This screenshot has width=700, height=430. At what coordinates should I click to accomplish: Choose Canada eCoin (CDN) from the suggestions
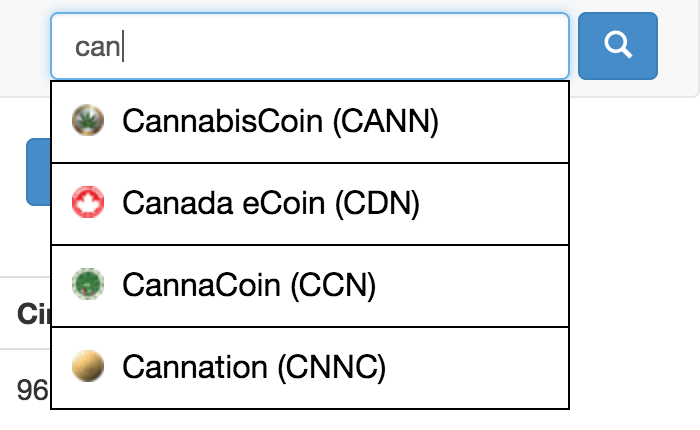[x=310, y=204]
